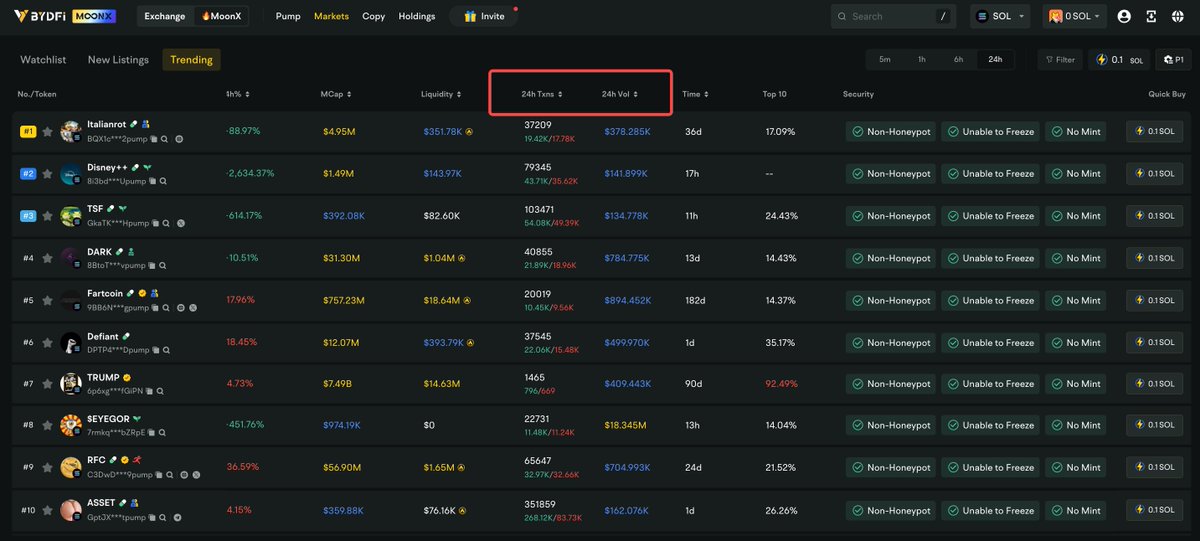
Task: Open the user profile icon
Action: 1124,16
